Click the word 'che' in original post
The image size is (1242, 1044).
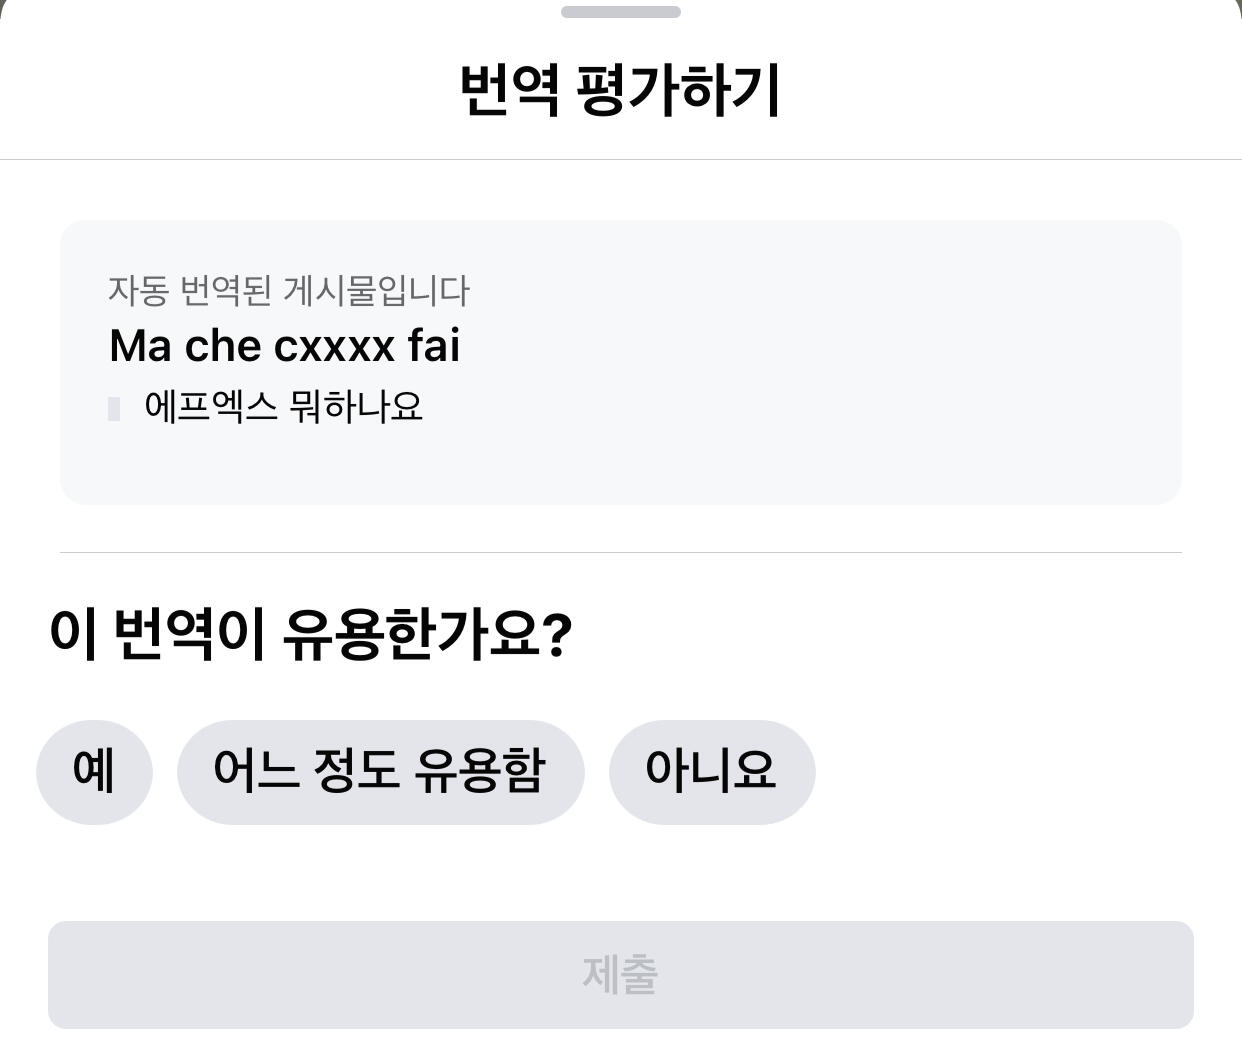[x=223, y=346]
